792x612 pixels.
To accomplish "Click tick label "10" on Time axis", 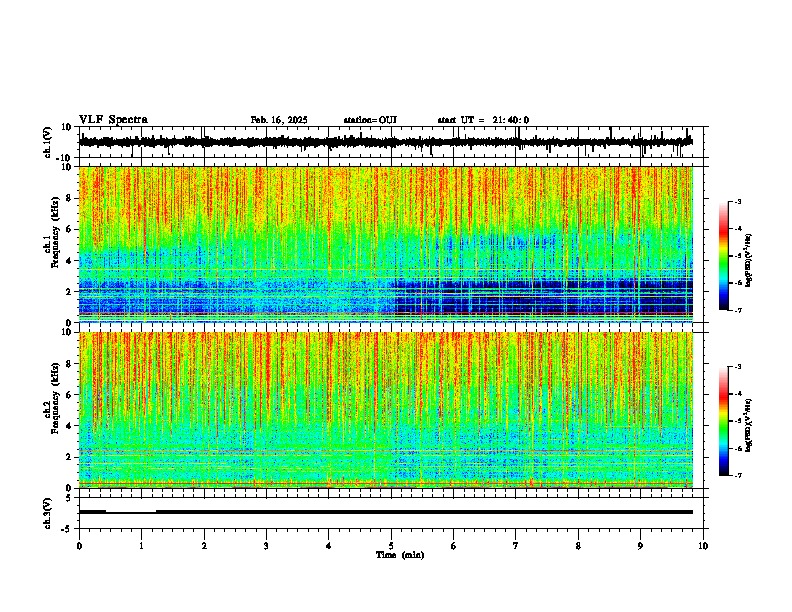I will tap(703, 546).
